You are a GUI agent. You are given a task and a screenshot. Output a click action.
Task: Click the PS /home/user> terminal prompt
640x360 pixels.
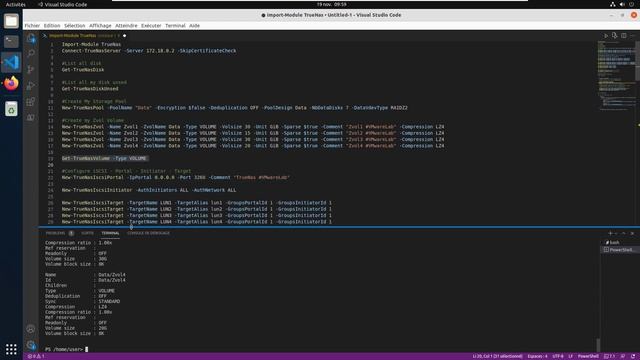[x=64, y=349]
